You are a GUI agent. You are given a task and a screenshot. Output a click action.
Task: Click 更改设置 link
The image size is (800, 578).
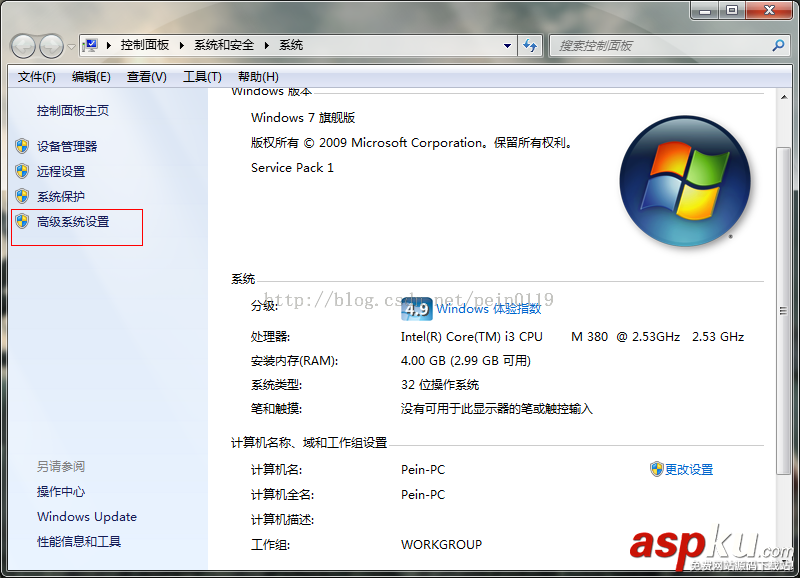point(689,469)
